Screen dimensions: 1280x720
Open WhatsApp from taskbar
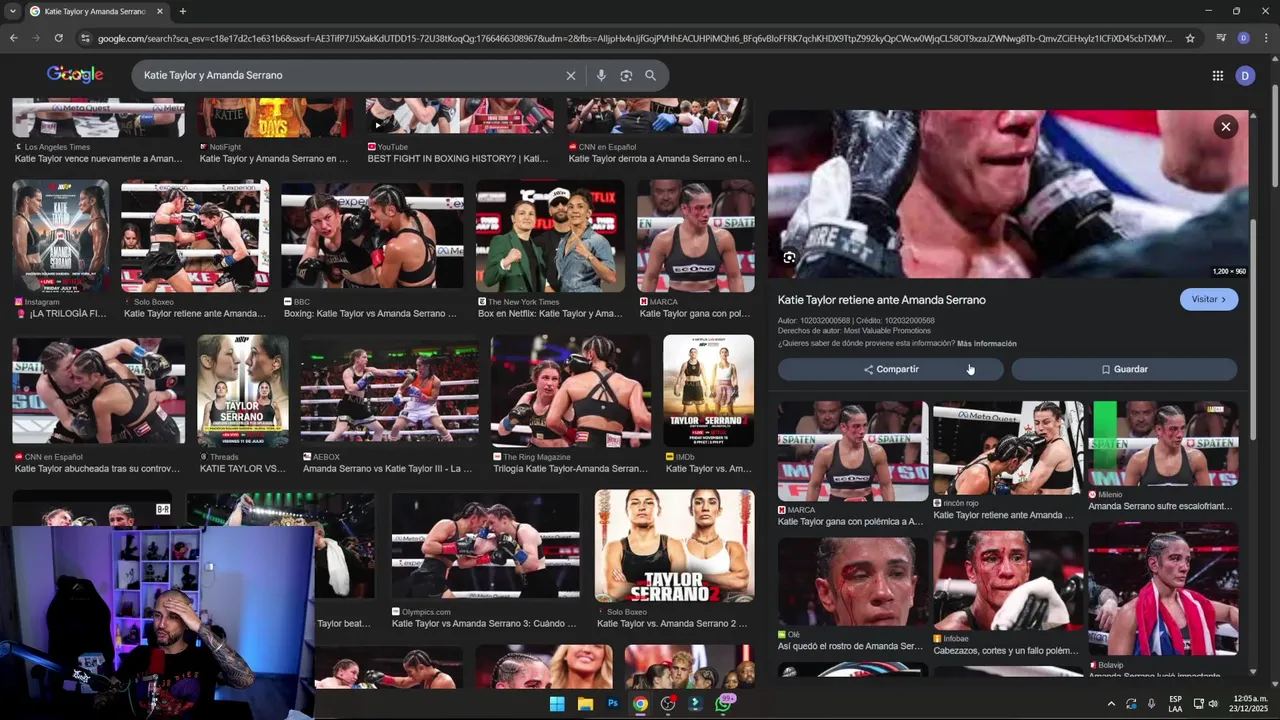(x=723, y=704)
